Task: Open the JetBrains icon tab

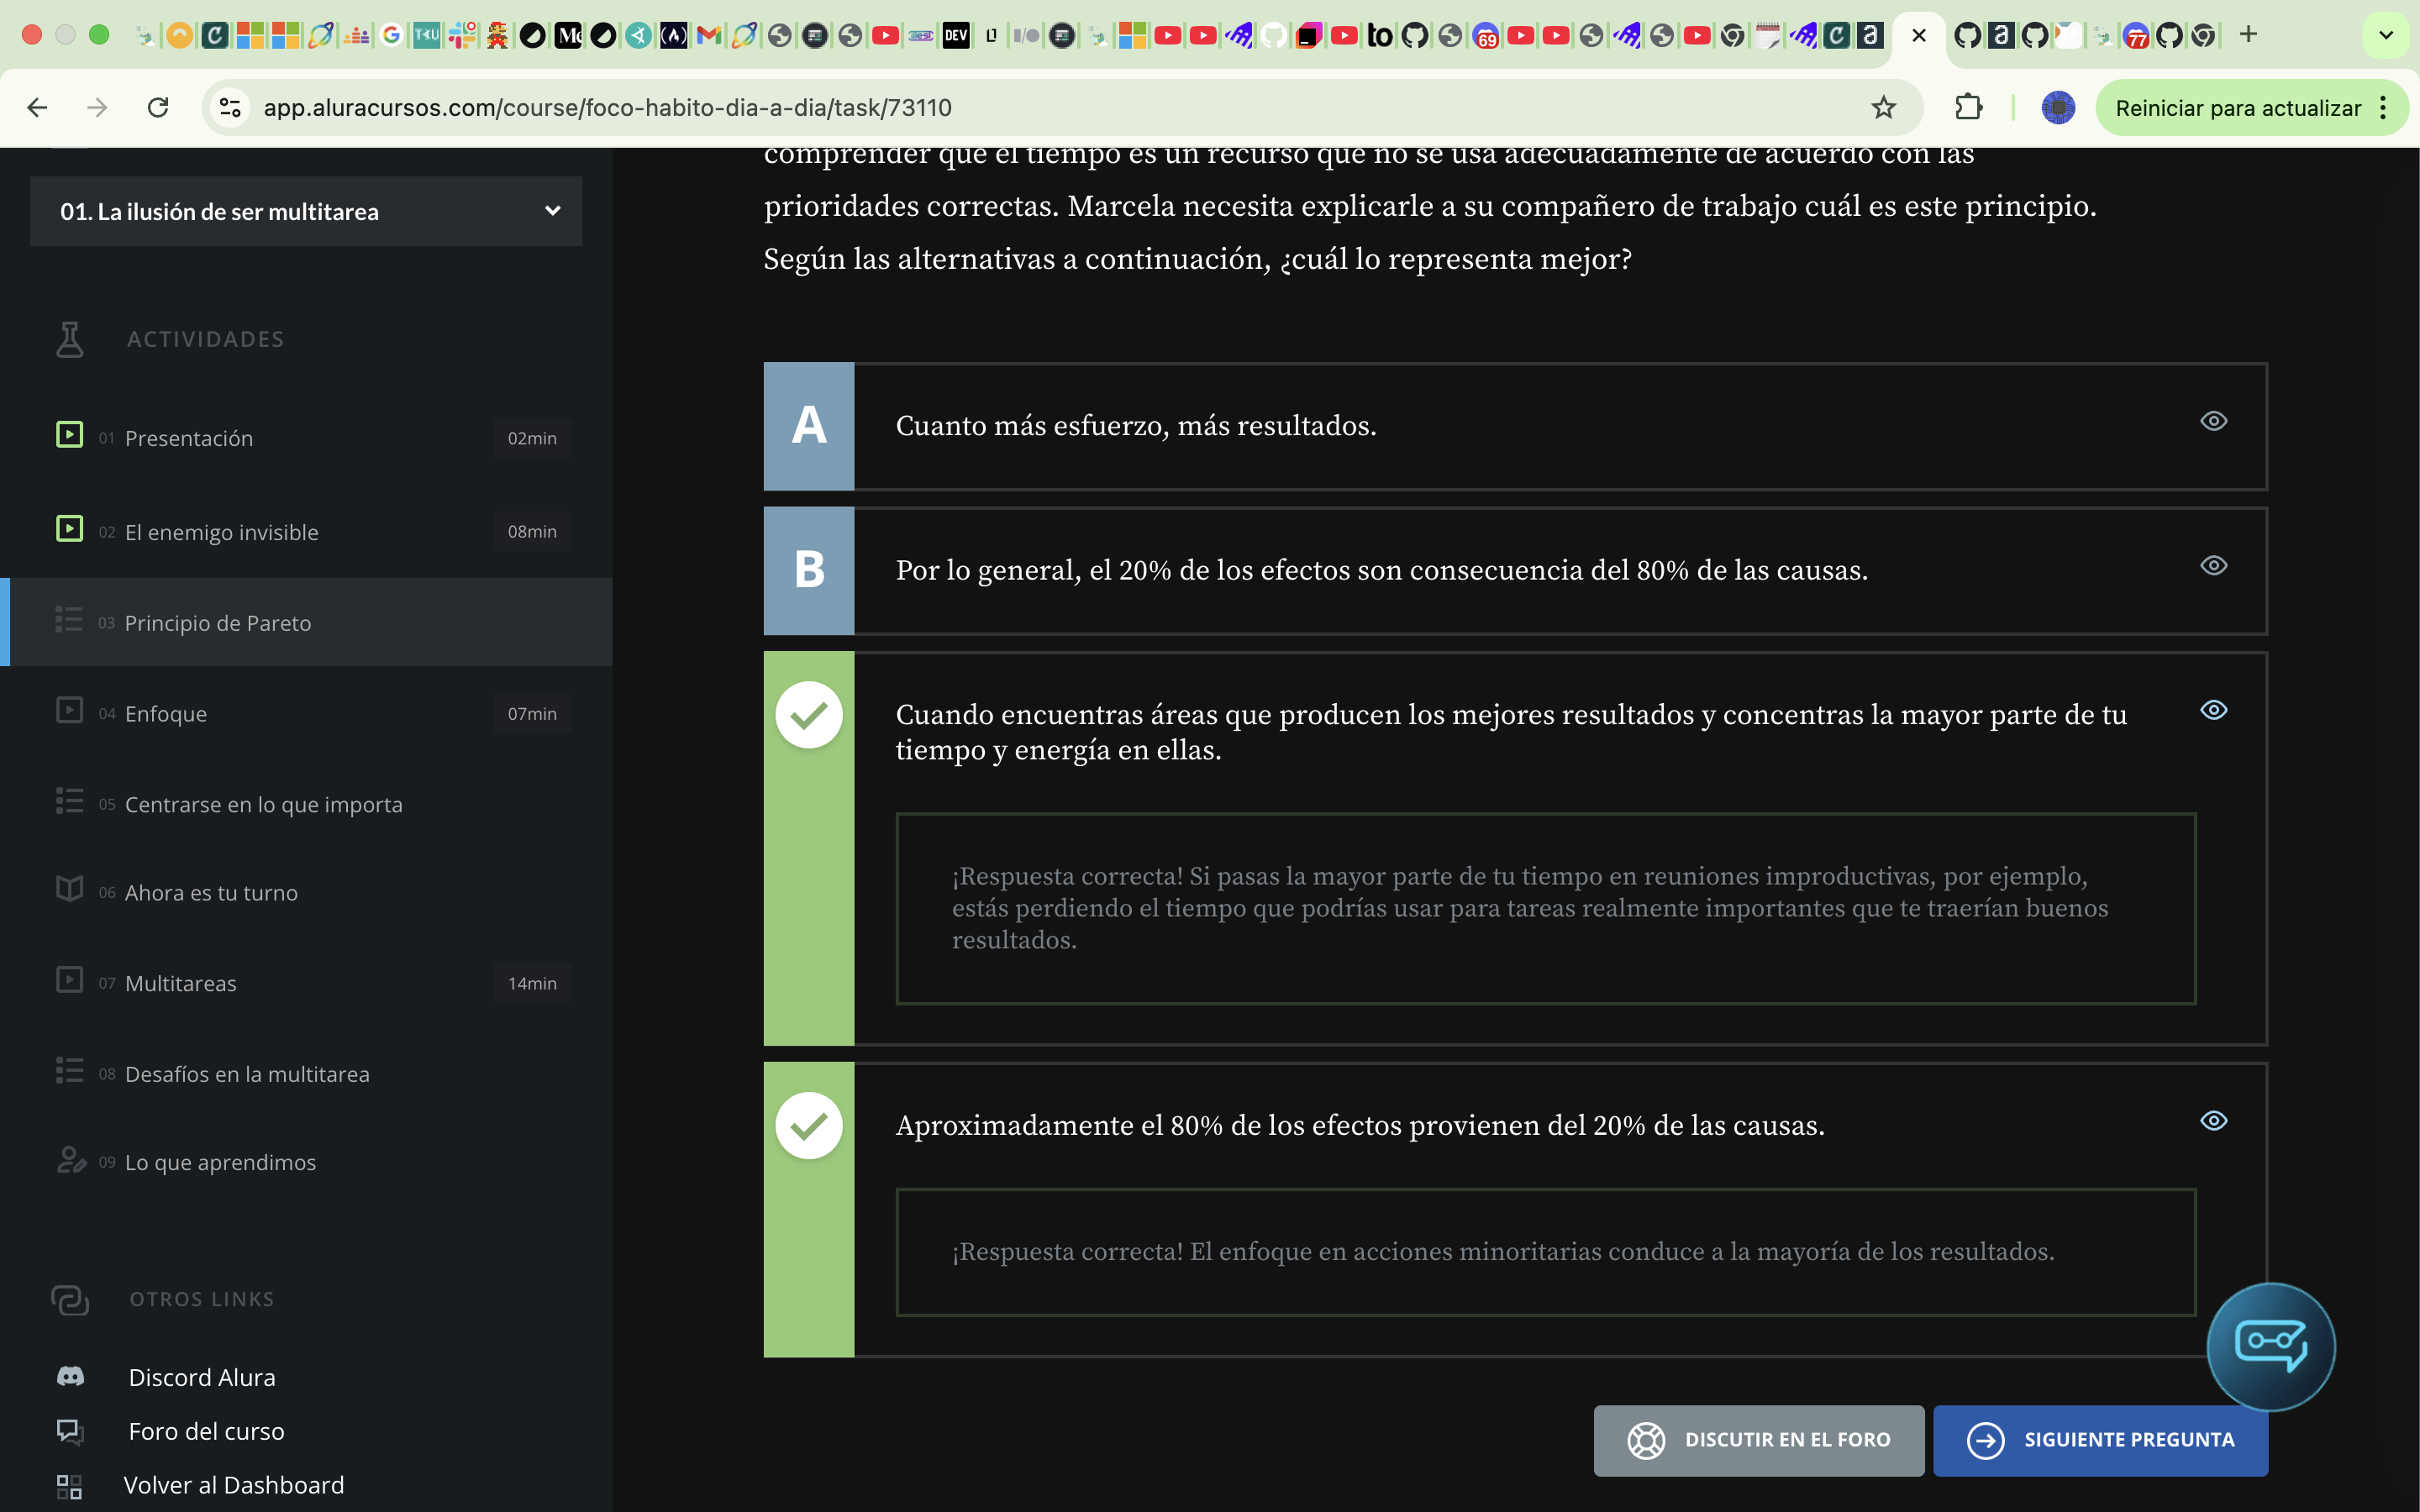Action: (x=1309, y=36)
